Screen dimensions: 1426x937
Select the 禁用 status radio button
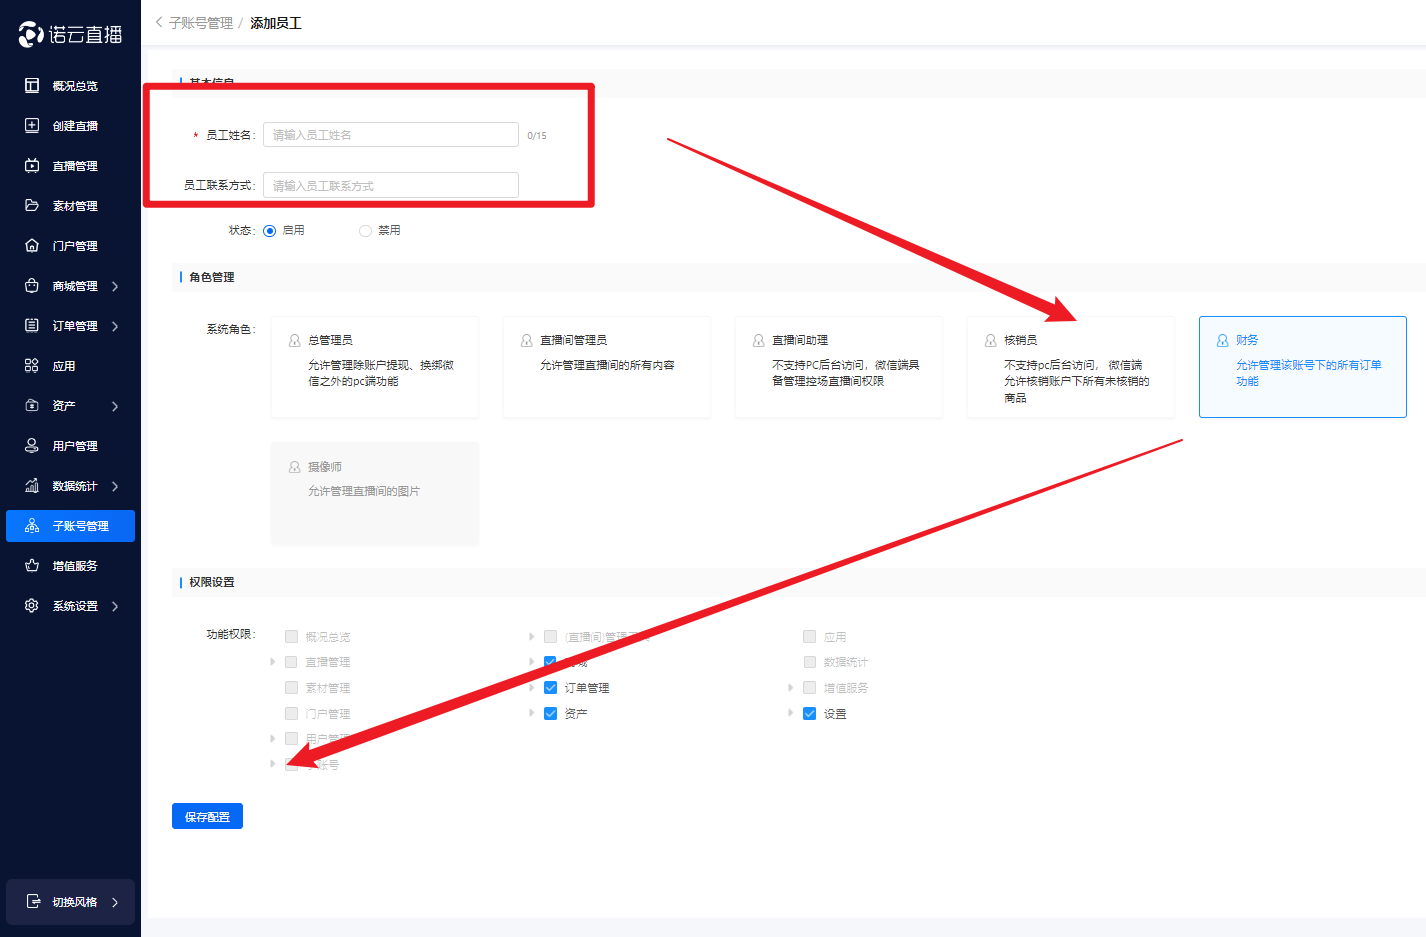[365, 231]
